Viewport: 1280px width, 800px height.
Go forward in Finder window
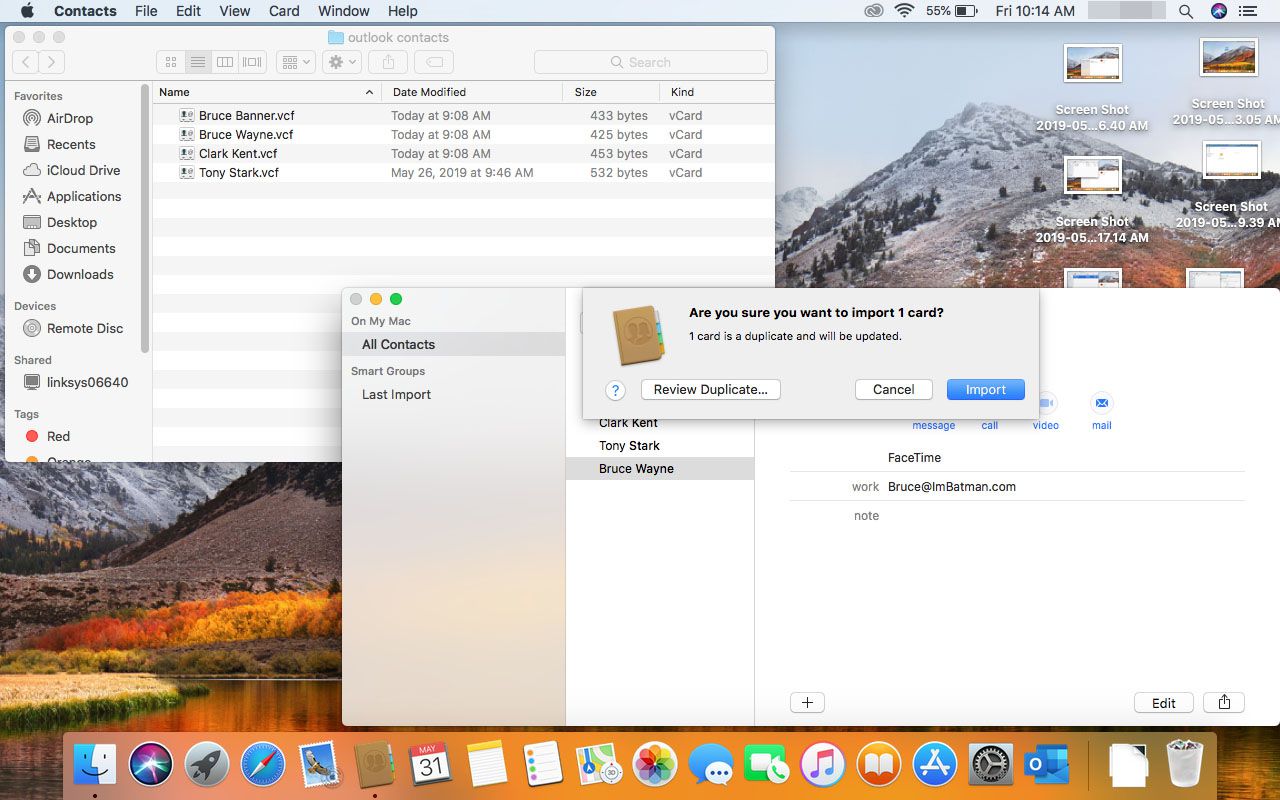point(51,62)
